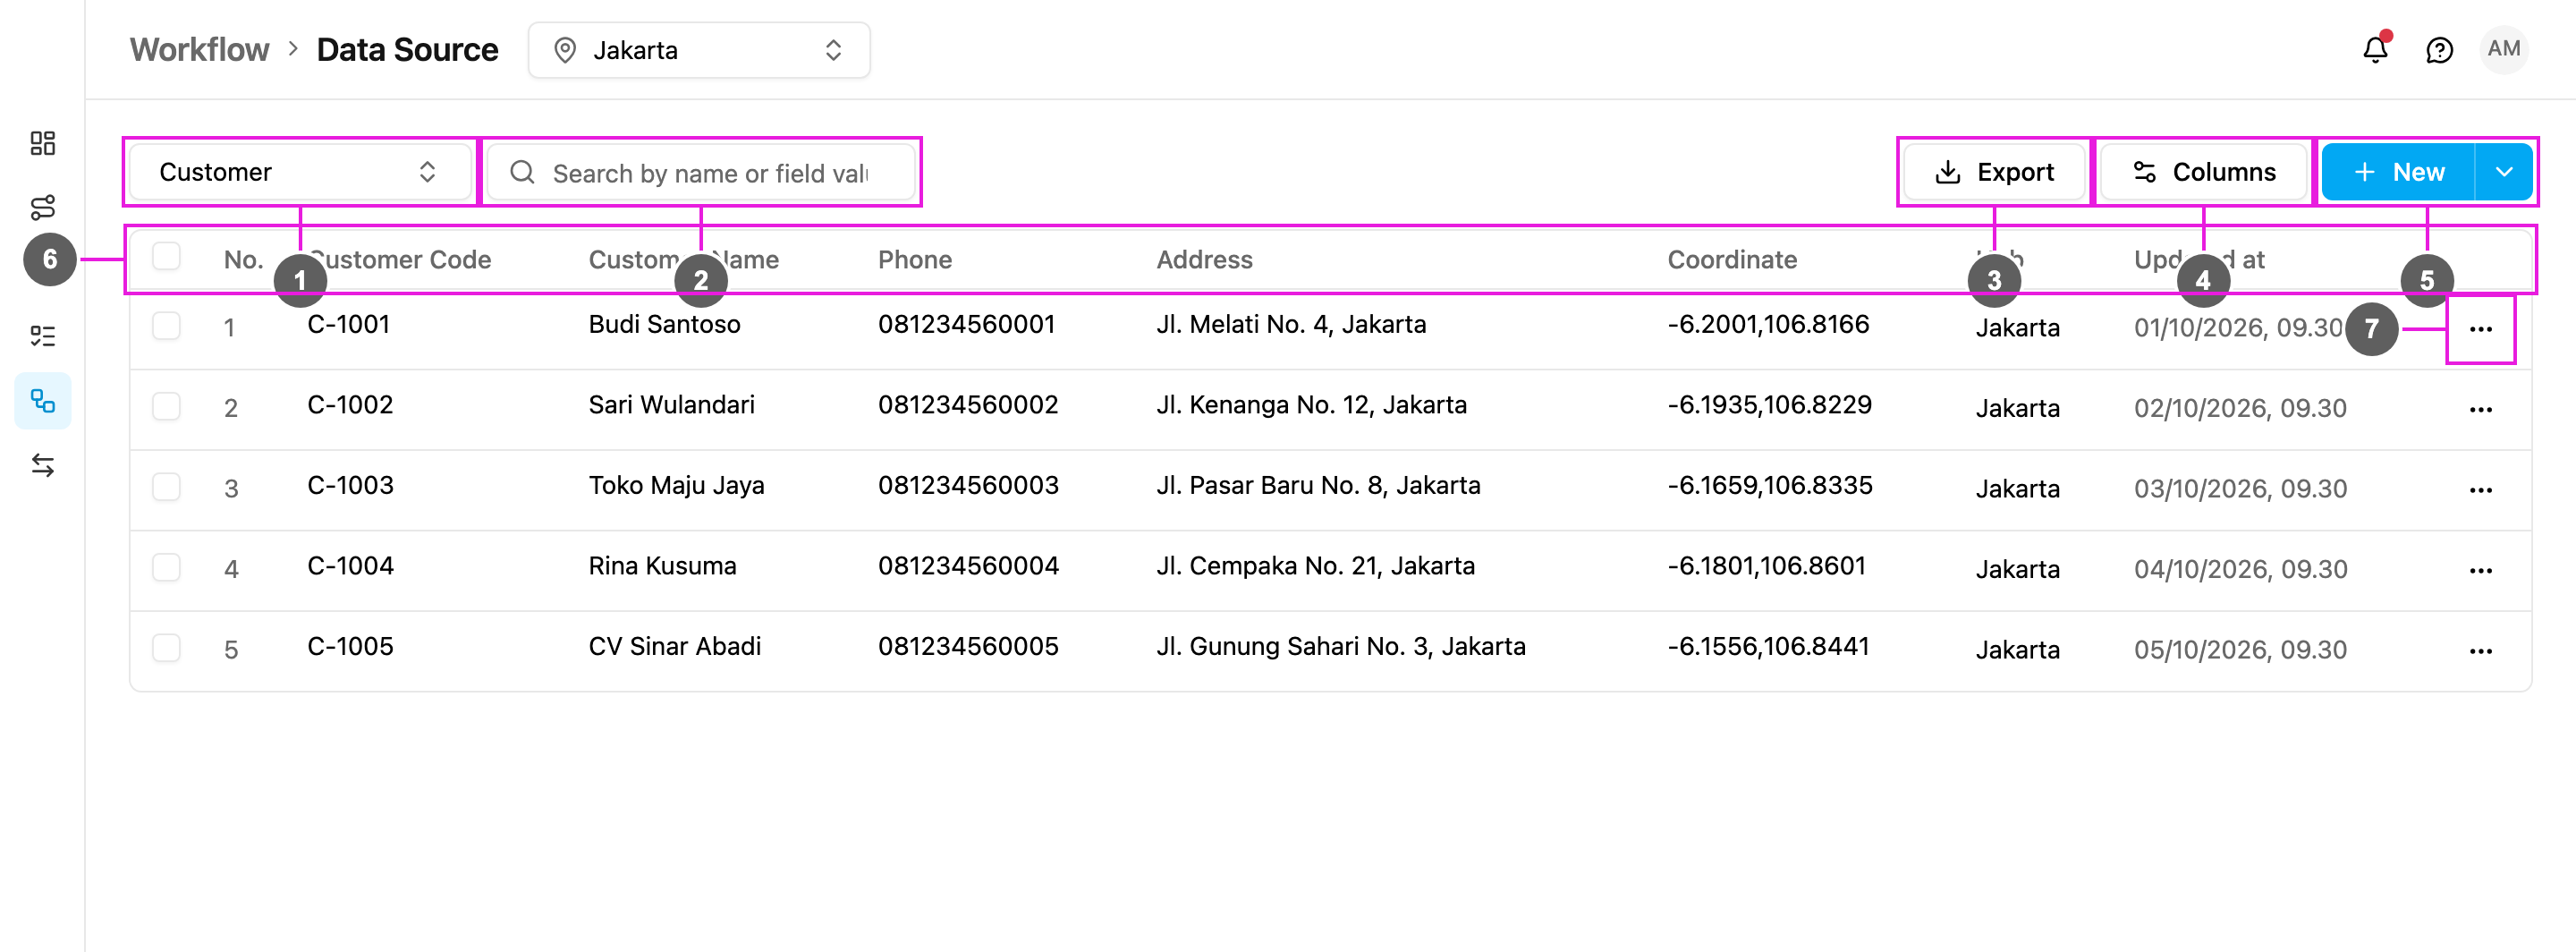Tick the checkbox for row C-1001
The image size is (2576, 952).
[166, 326]
